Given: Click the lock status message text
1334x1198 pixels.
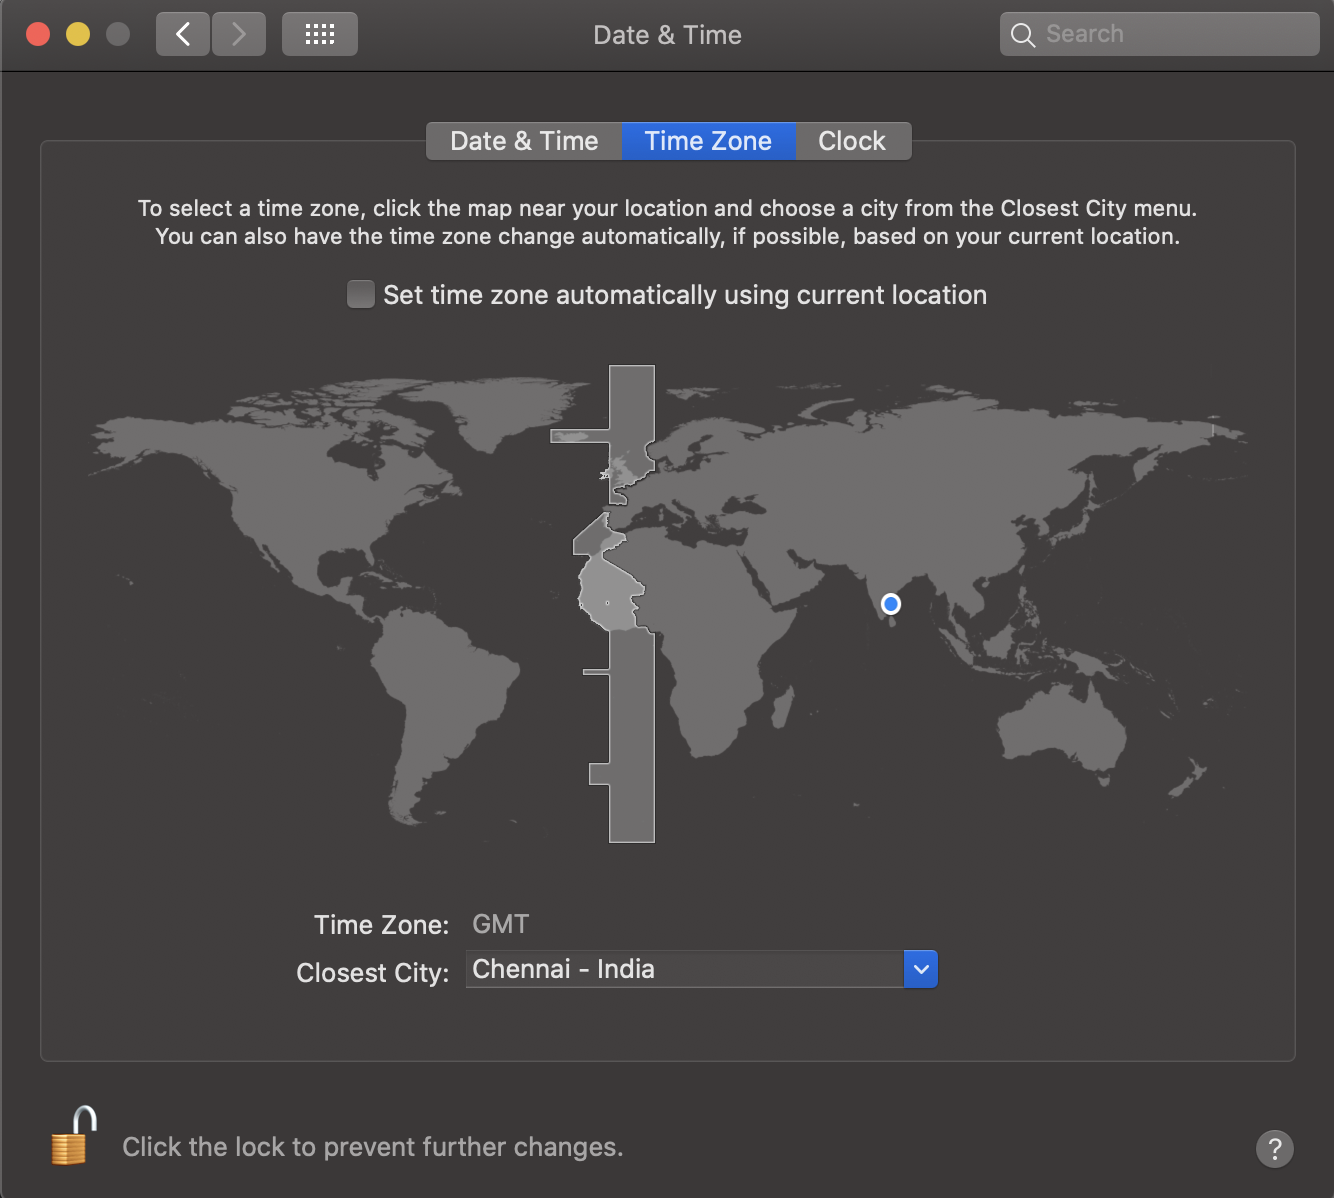Looking at the screenshot, I should tap(373, 1147).
